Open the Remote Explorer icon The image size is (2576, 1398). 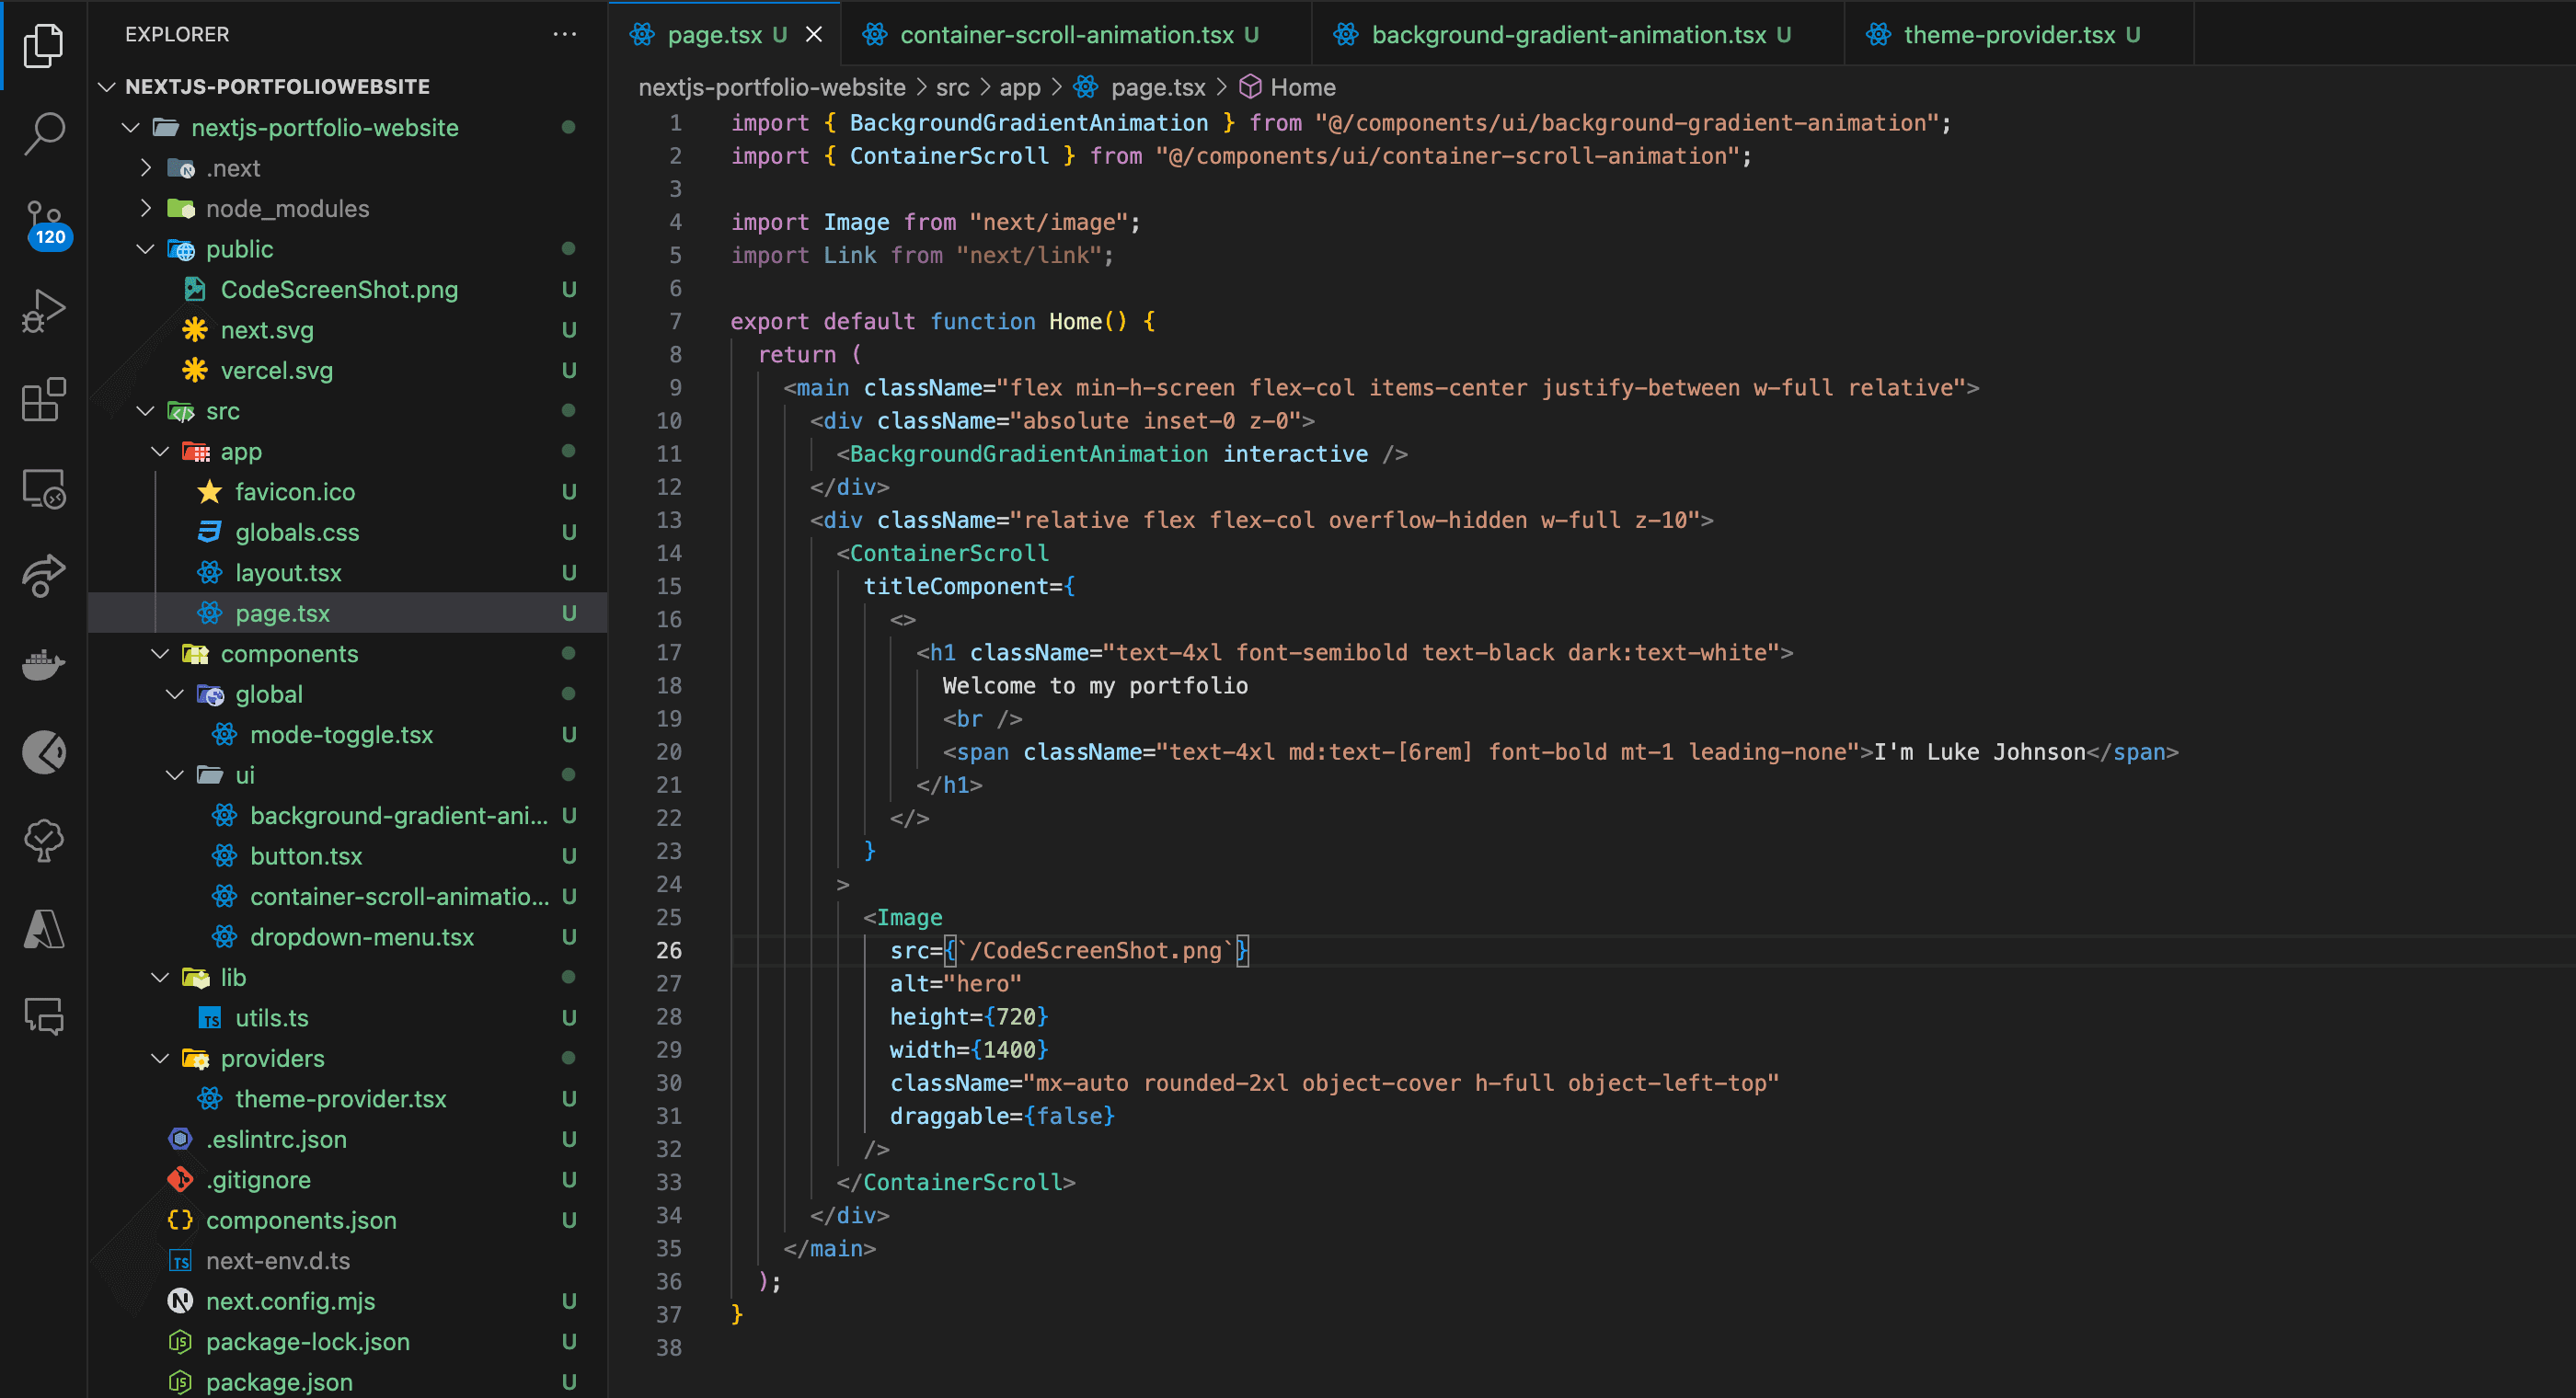43,489
